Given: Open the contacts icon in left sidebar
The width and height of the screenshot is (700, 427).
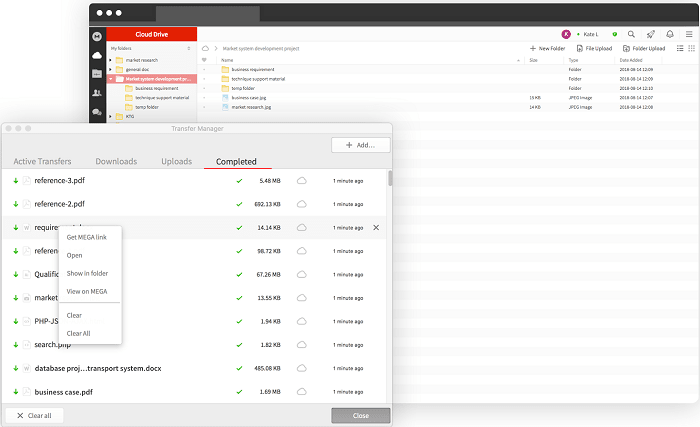Looking at the screenshot, I should click(97, 93).
